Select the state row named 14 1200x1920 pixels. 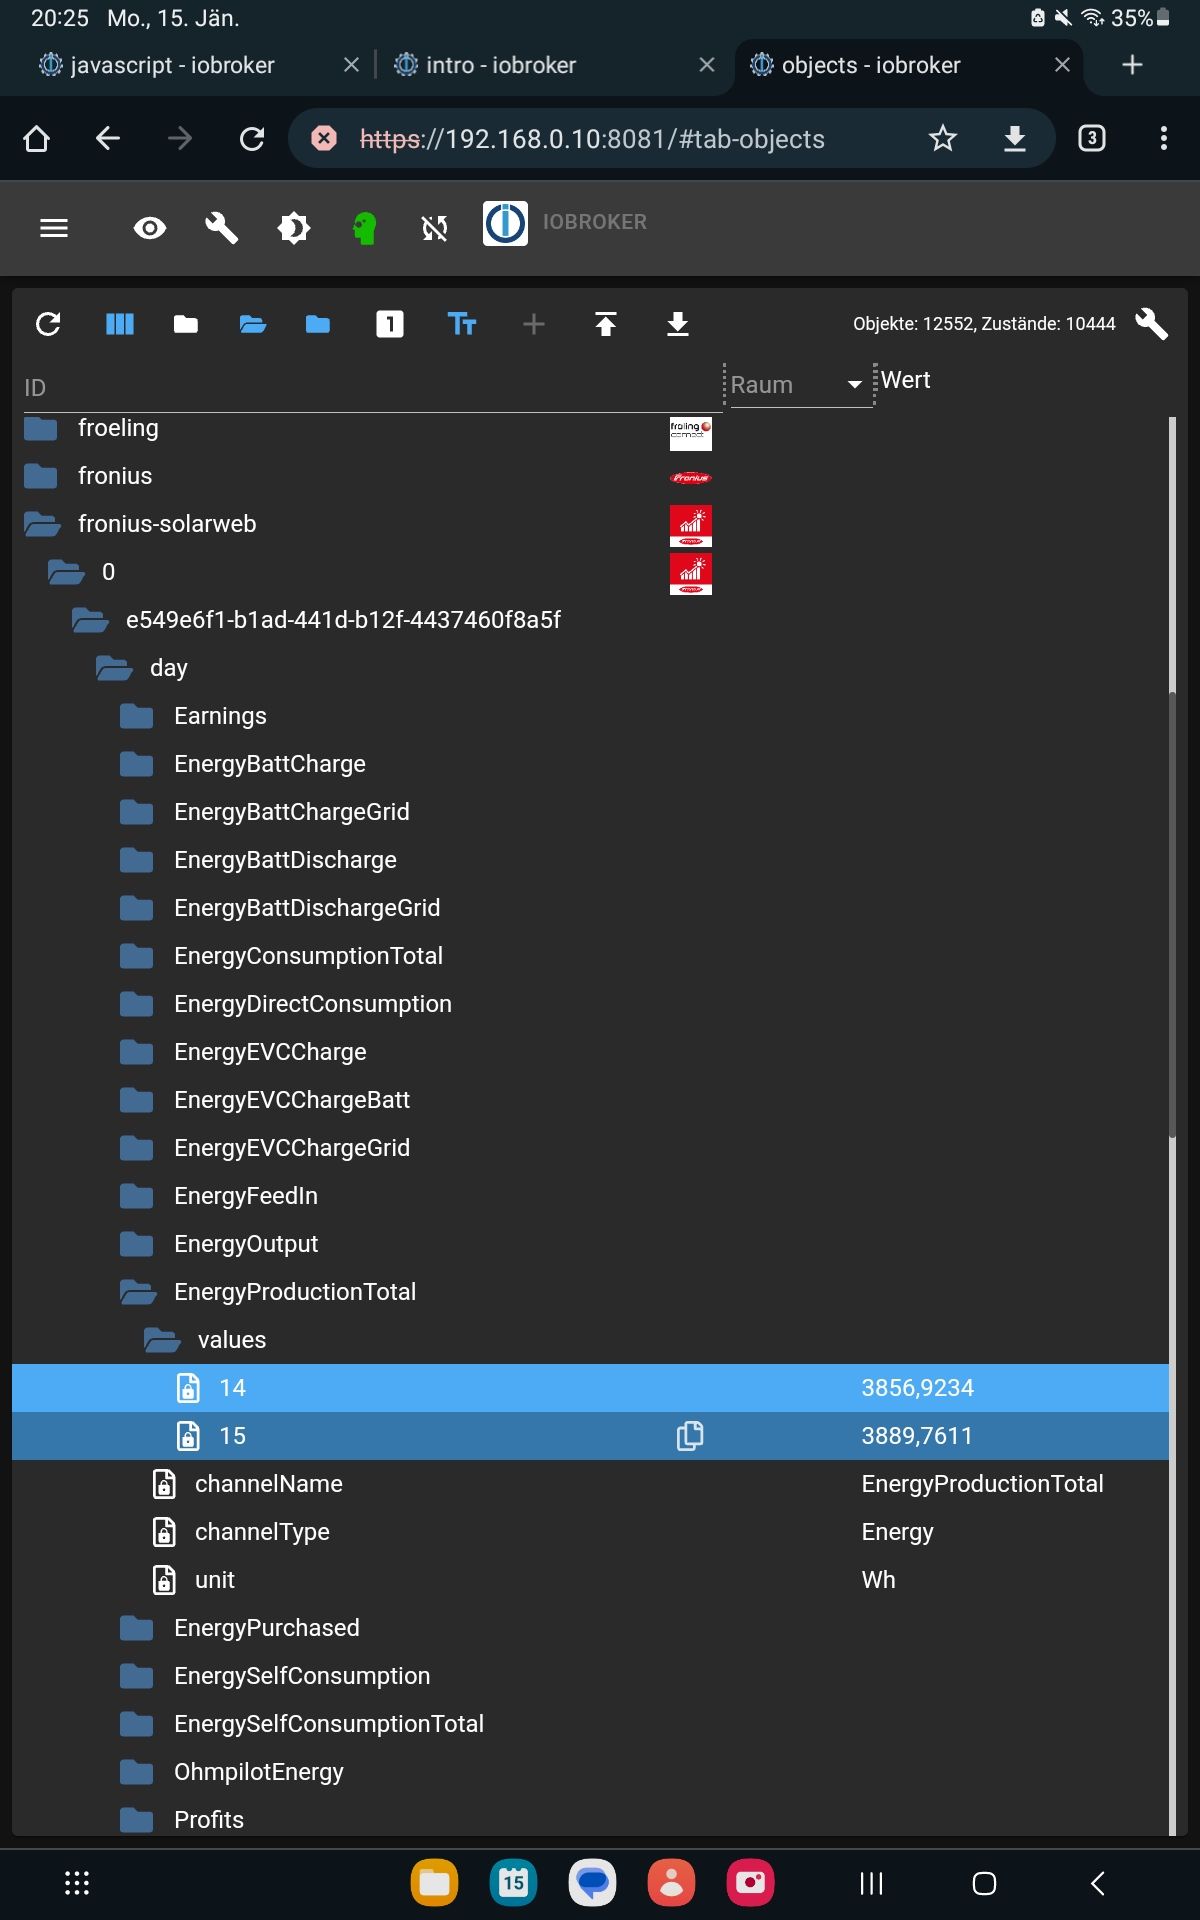click(232, 1388)
